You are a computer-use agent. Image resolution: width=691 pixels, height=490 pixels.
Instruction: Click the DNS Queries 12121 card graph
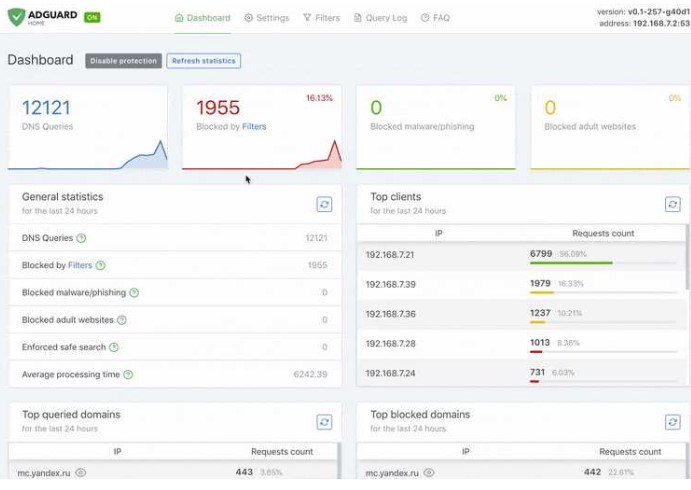pyautogui.click(x=88, y=154)
